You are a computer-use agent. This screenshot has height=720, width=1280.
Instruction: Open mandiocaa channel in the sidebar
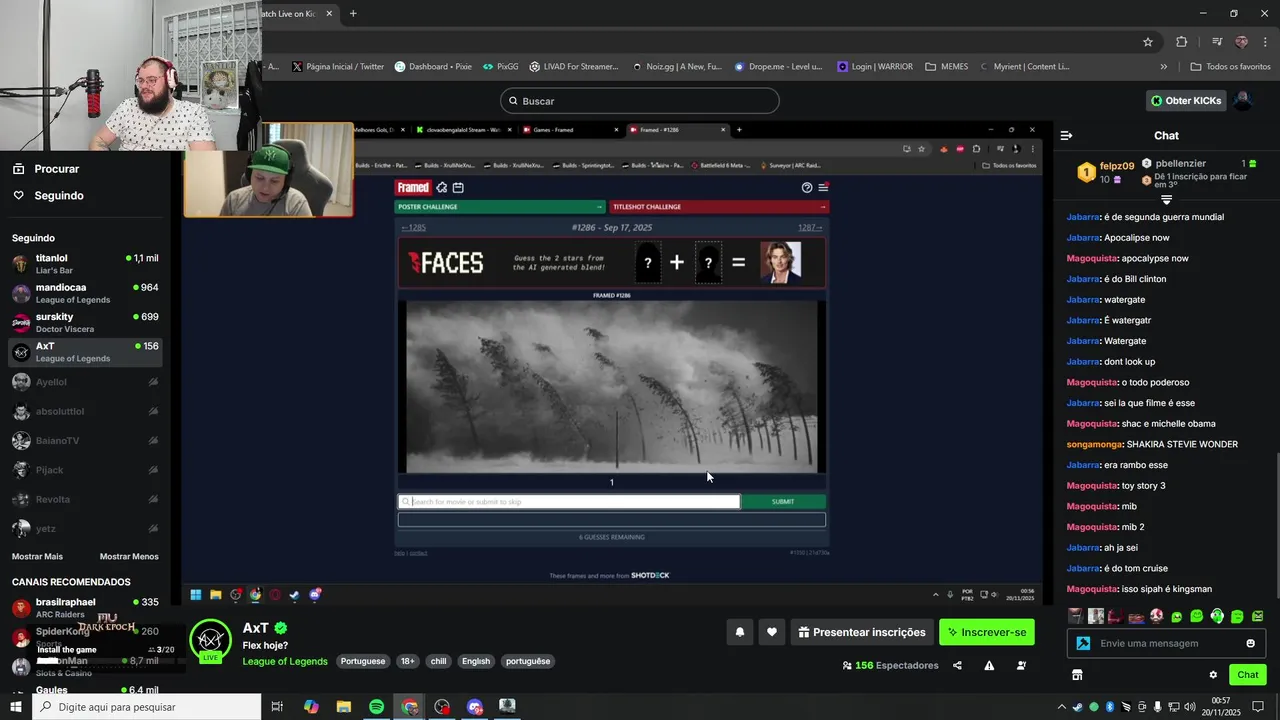(x=85, y=293)
